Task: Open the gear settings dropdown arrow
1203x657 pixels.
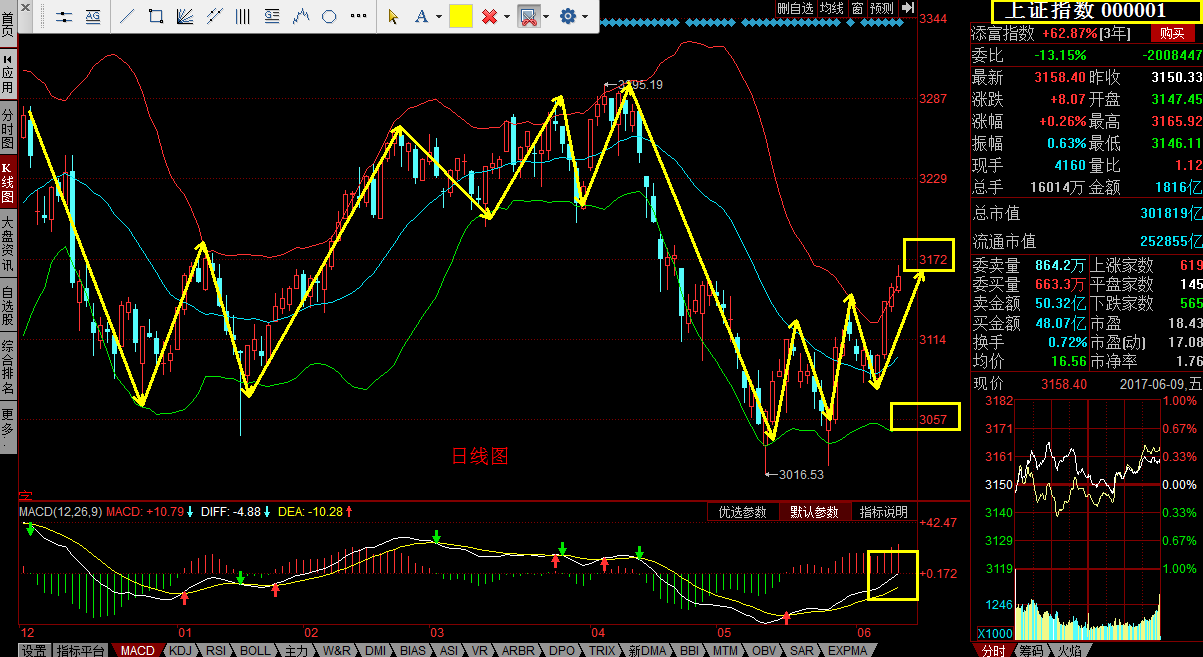Action: (586, 17)
